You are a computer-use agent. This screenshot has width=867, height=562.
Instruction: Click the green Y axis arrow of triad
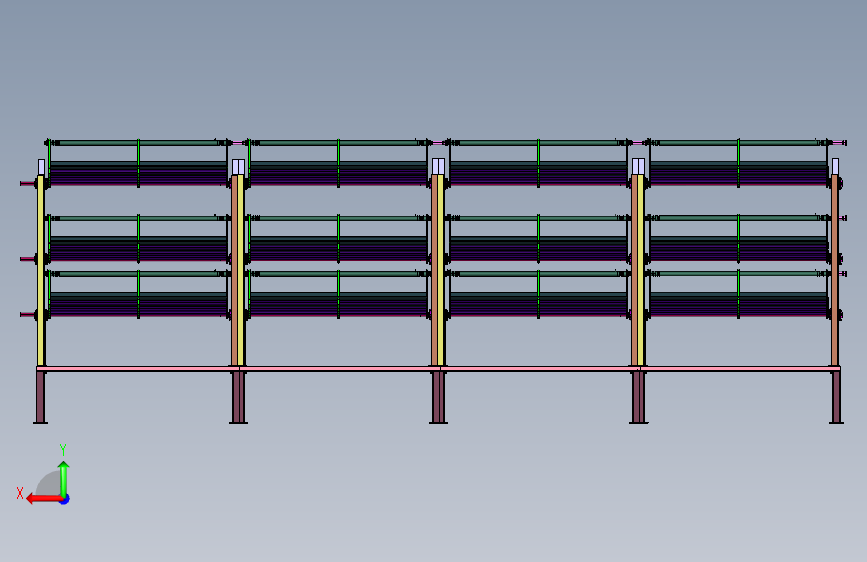click(64, 479)
